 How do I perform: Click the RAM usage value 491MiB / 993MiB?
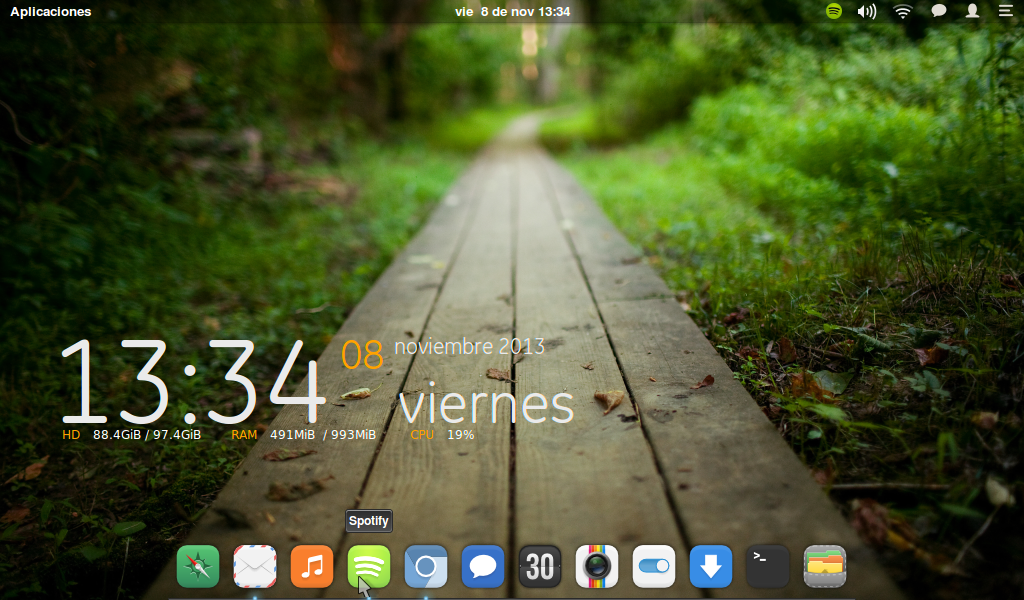point(323,435)
